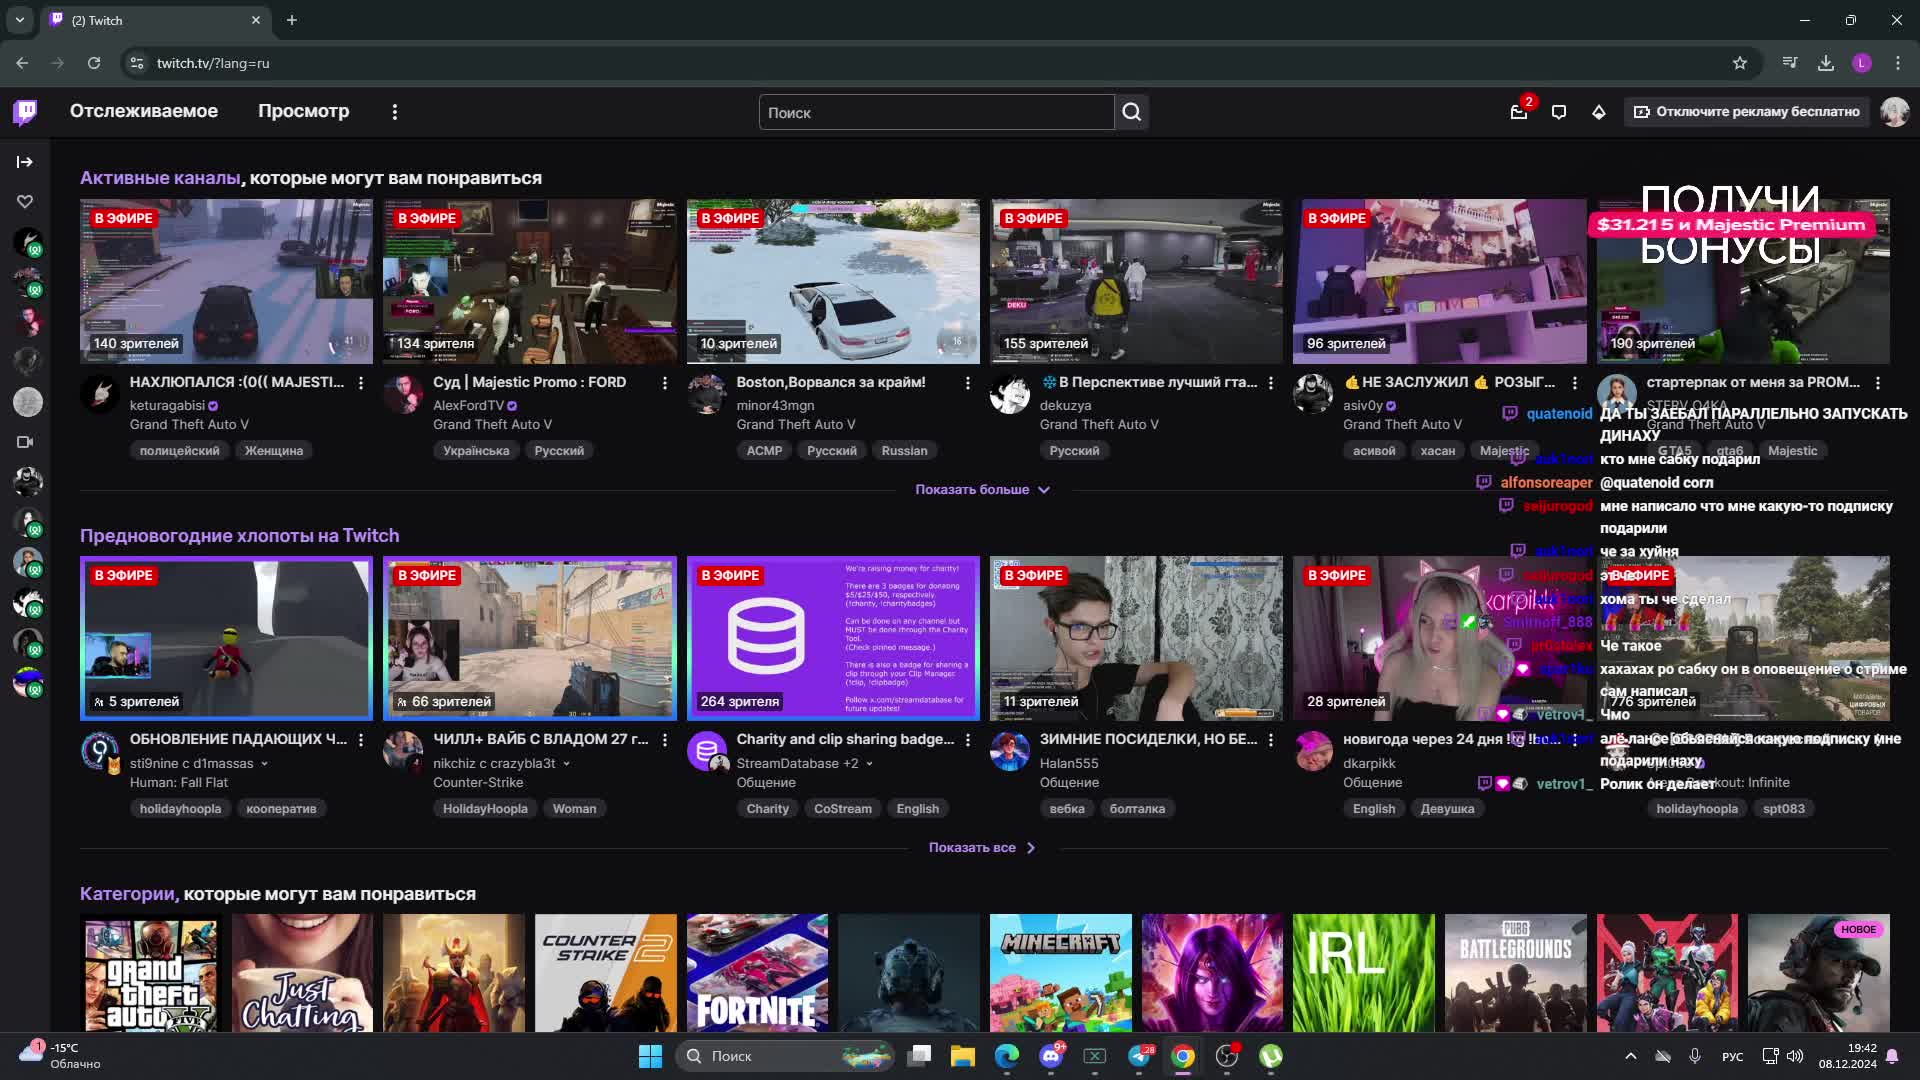This screenshot has width=1920, height=1080.
Task: Select the 'holidayhoopla' tag under sti9nine
Action: coord(180,809)
